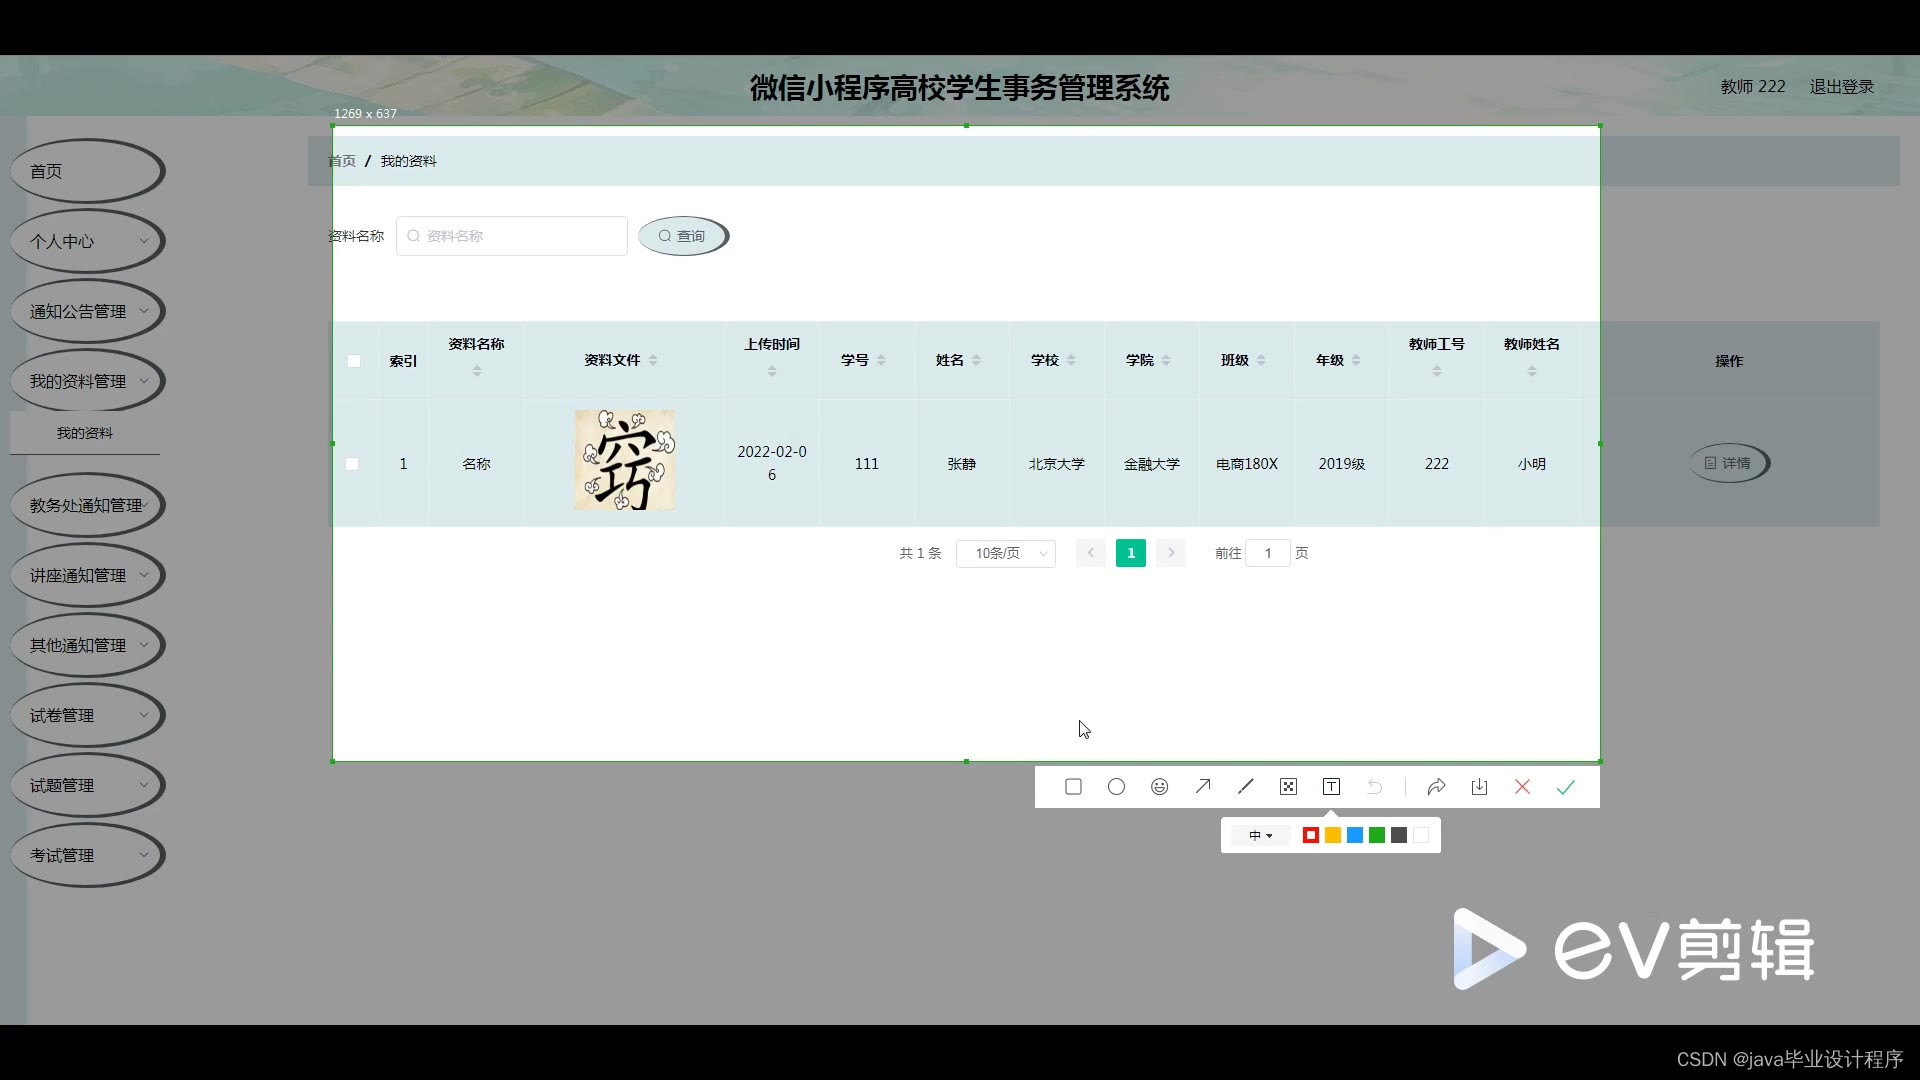This screenshot has width=1920, height=1080.
Task: Toggle the select-all checkbox in table header
Action: coord(354,361)
